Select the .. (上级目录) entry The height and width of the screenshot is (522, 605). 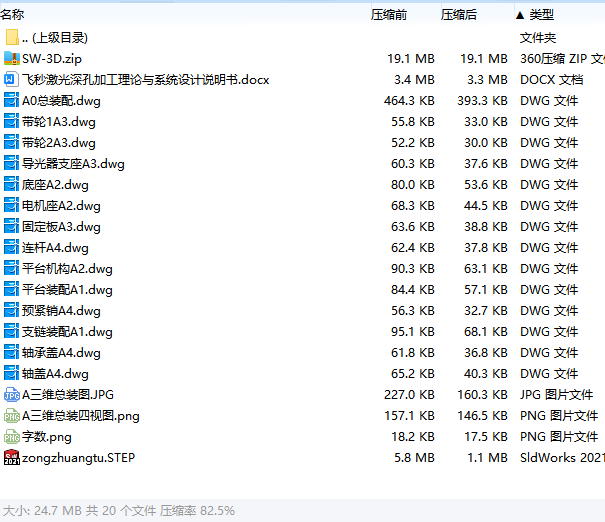(55, 37)
